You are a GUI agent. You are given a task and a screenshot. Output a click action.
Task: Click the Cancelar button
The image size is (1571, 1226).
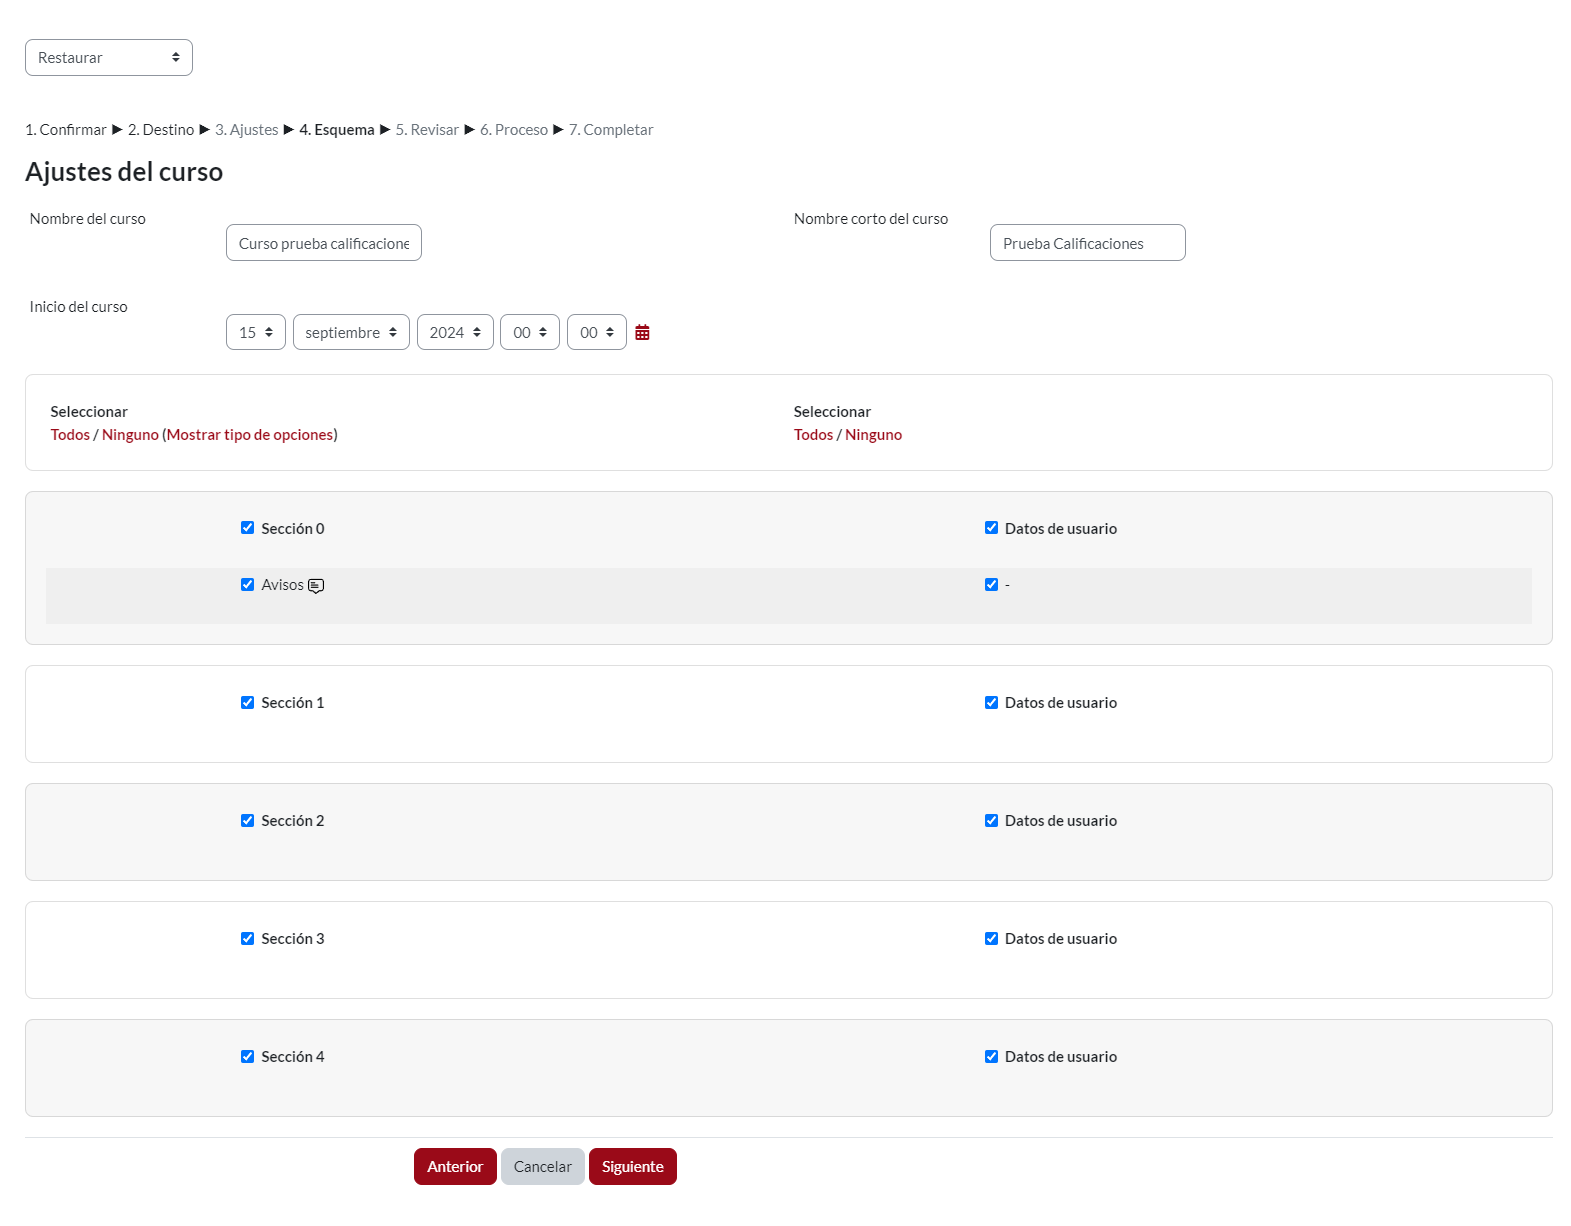pos(542,1167)
